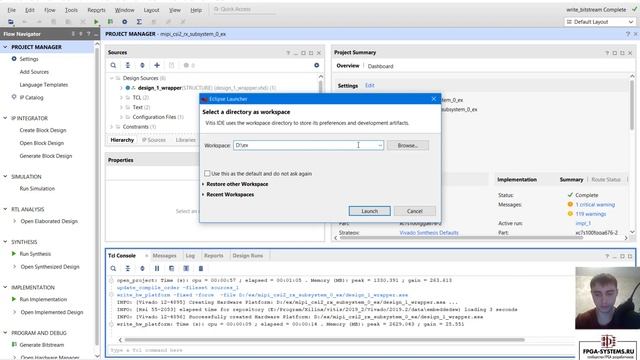Open the File menu
The image size is (640, 360).
coord(11,10)
